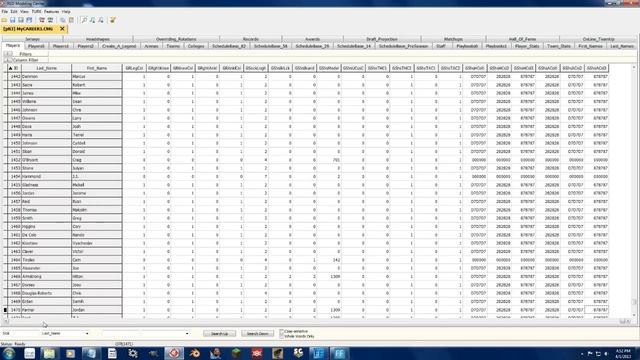Viewport: 640px width, 360px height.
Task: Open the red circular active taskbar icon
Action: [x=174, y=353]
